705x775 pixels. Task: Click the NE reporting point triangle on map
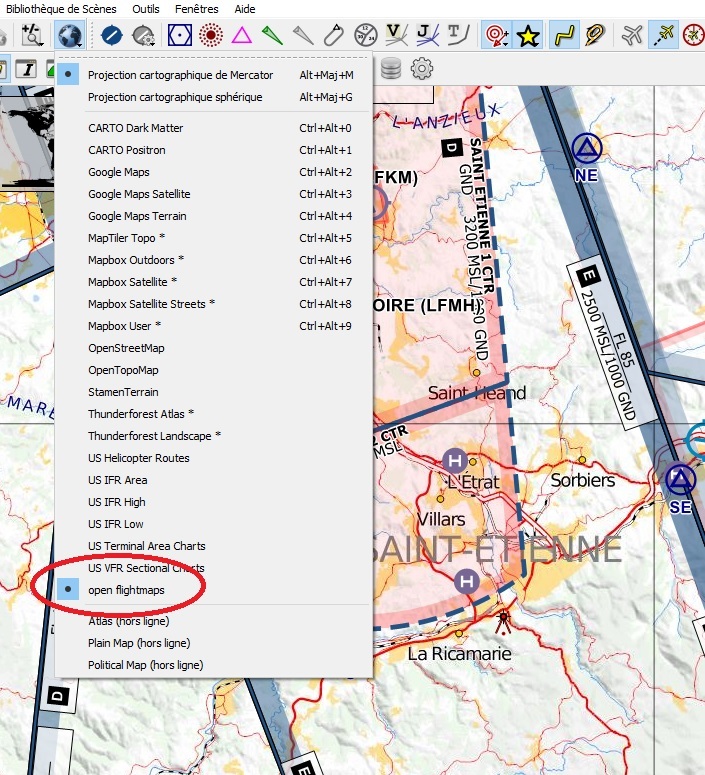tap(587, 148)
